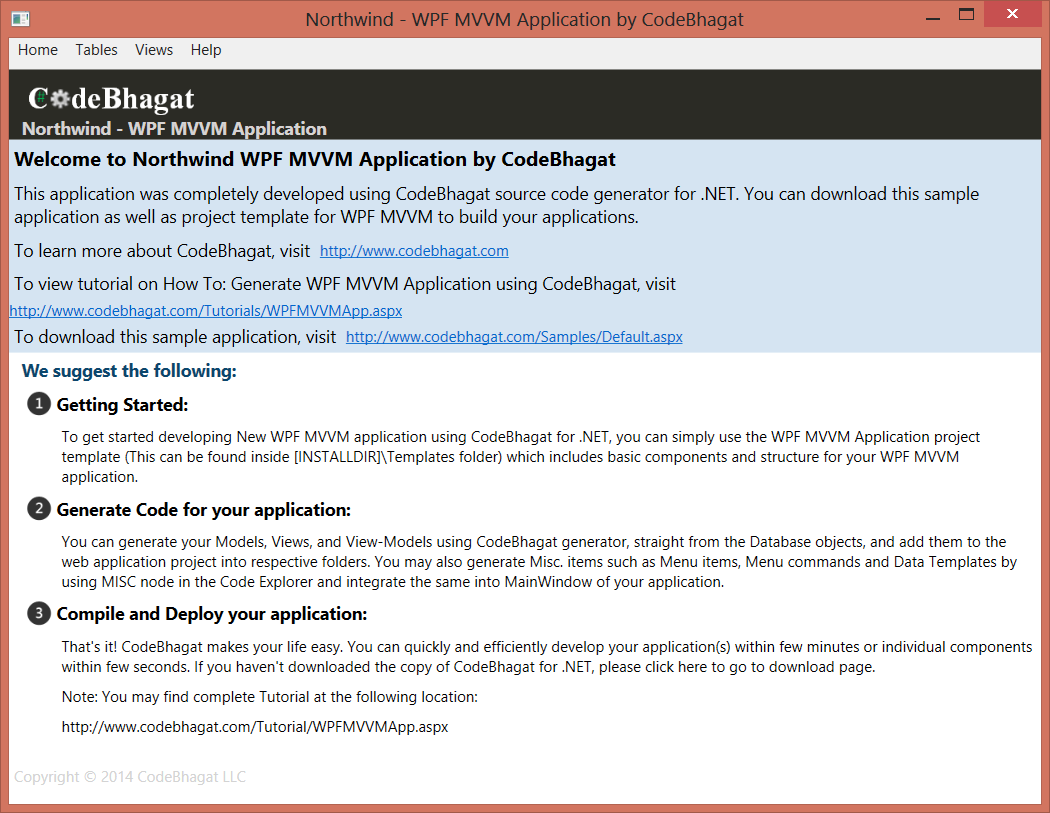Click the Copyright 2014 CodeBhagat LLC footer
The width and height of the screenshot is (1050, 813).
tap(130, 777)
